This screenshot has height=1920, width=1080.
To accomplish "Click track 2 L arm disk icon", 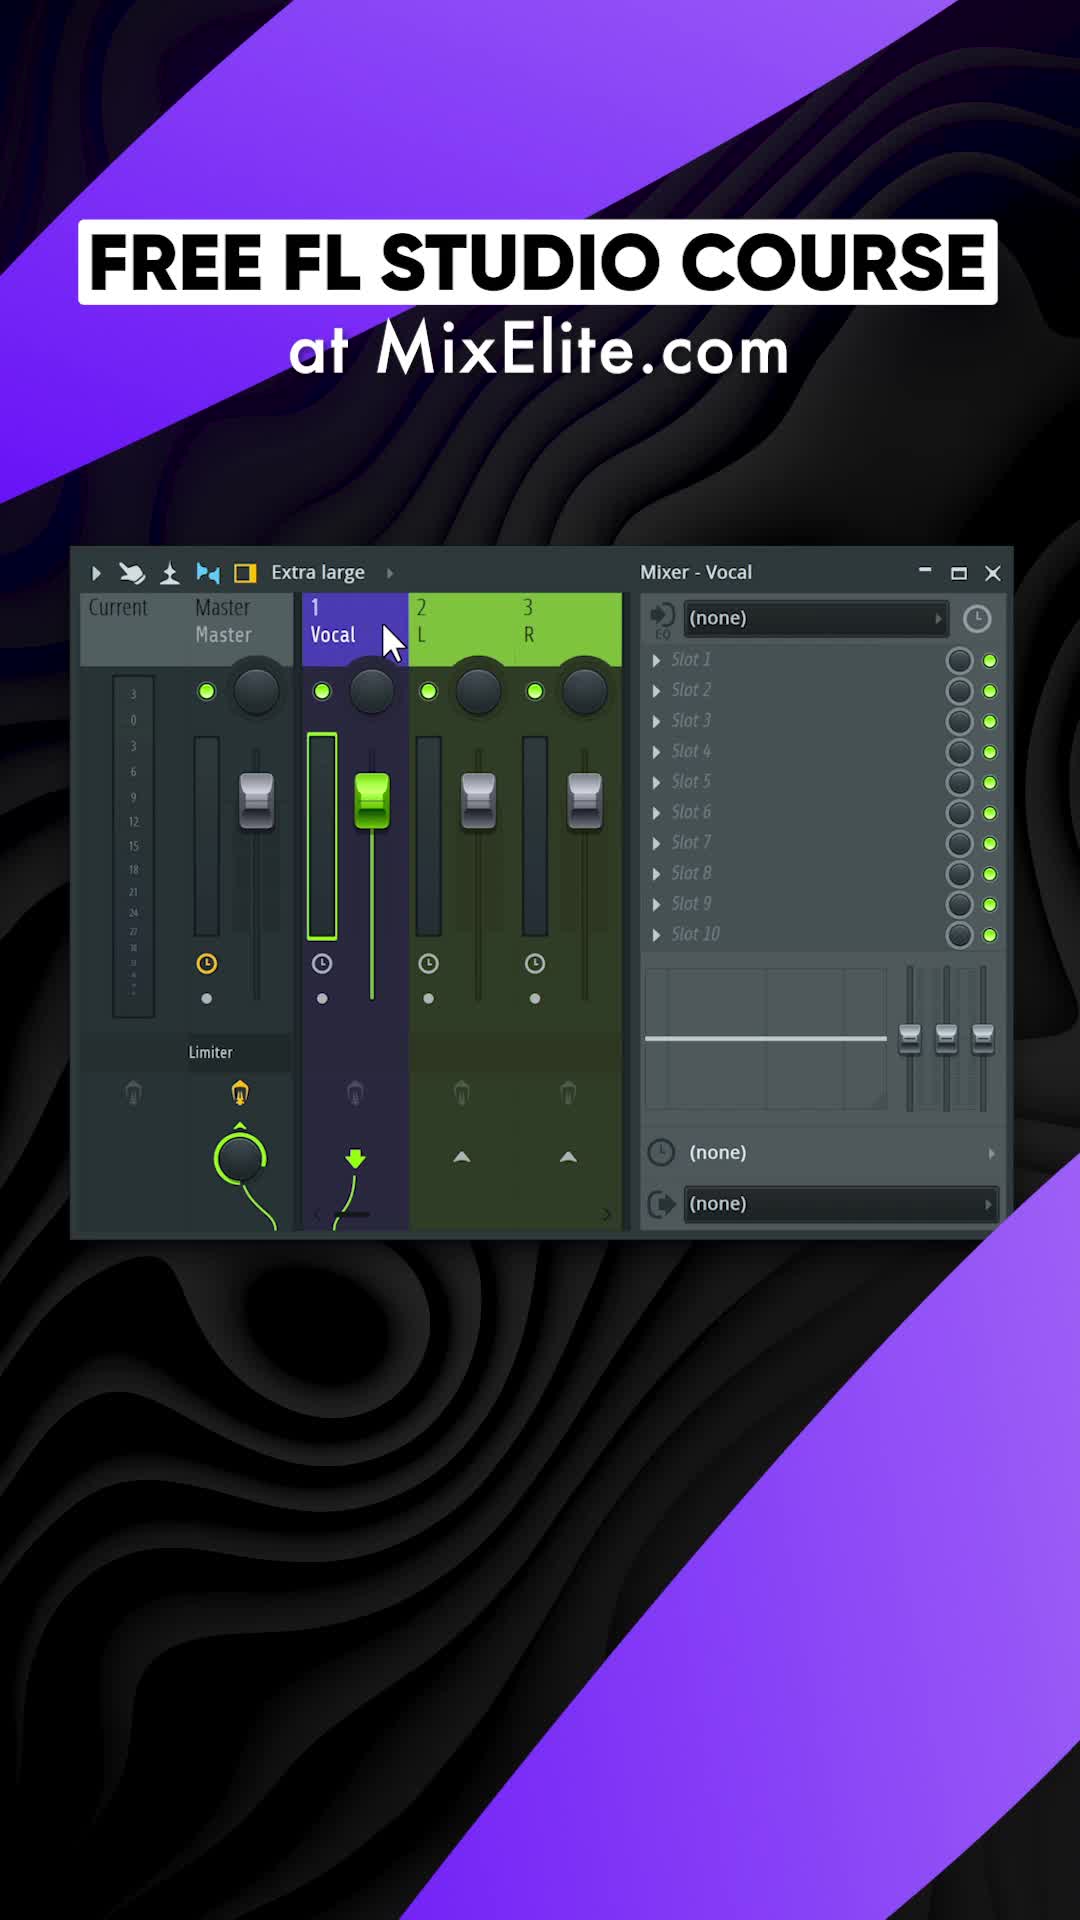I will (x=461, y=1093).
